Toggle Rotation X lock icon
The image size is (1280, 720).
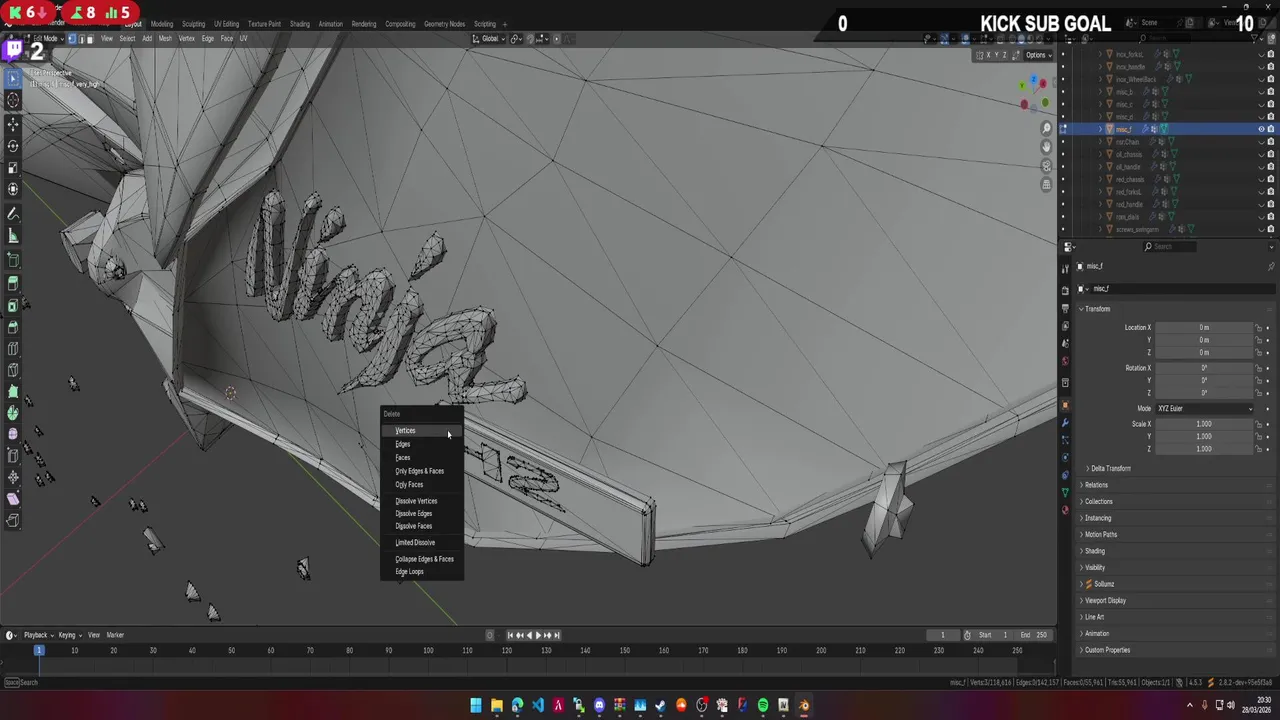tap(1259, 368)
